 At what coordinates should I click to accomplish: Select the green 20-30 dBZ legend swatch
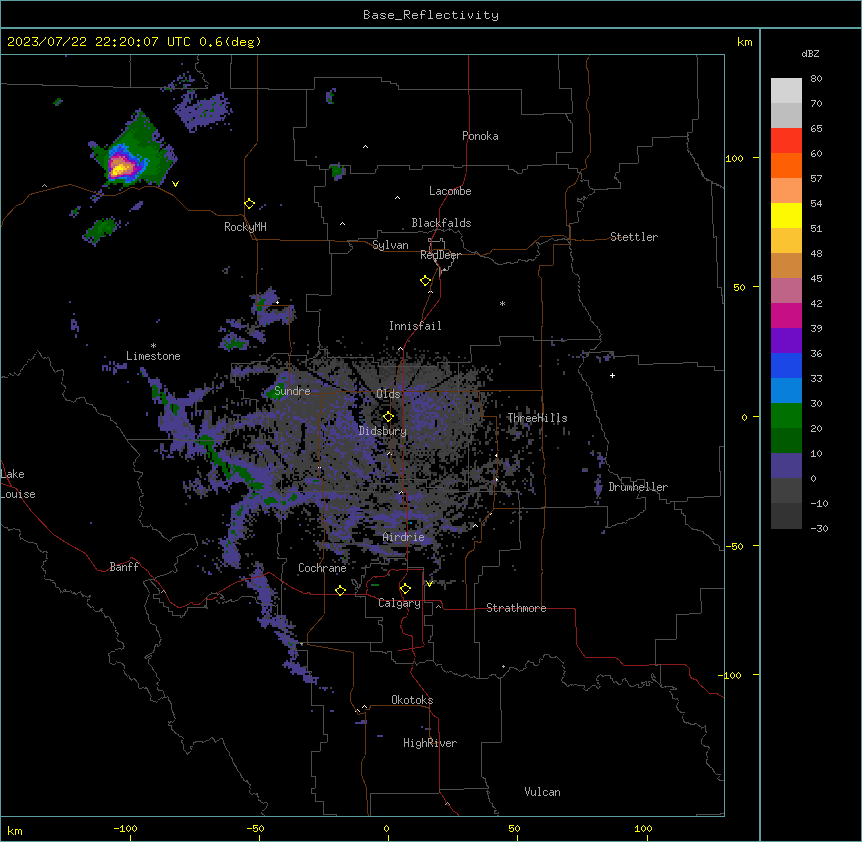pyautogui.click(x=786, y=416)
